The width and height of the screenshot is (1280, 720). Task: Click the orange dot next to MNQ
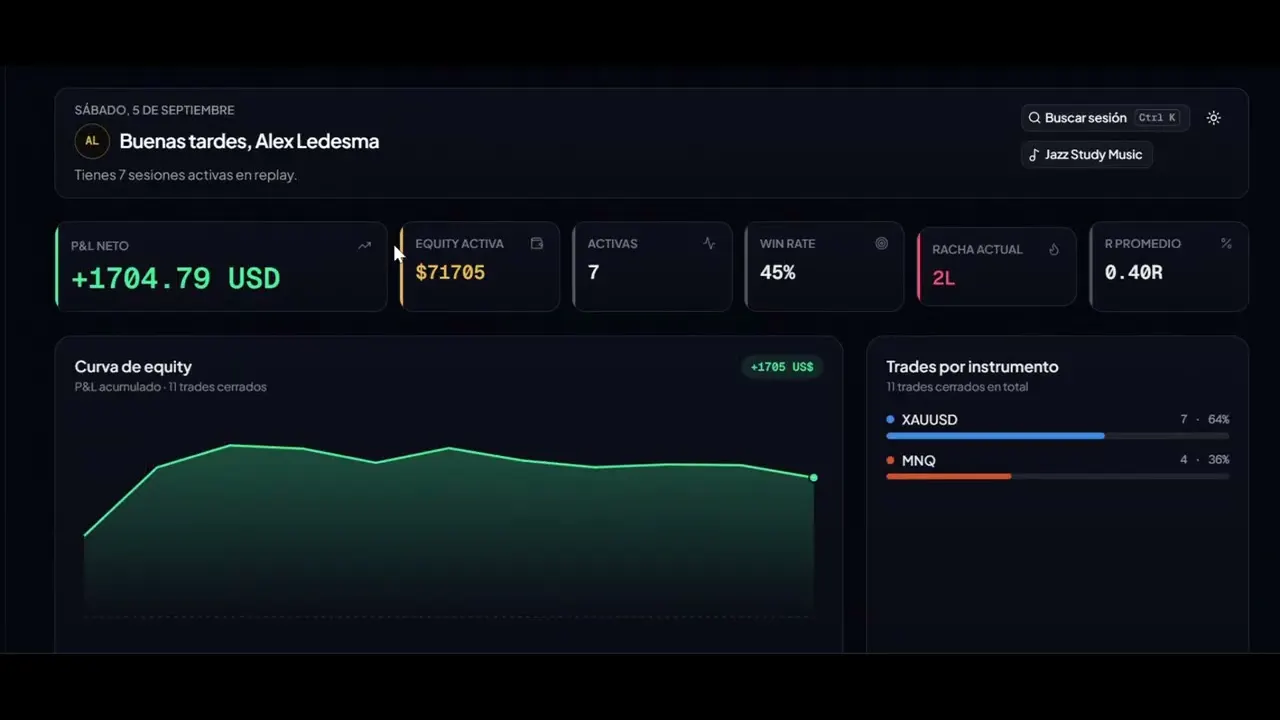coord(890,461)
